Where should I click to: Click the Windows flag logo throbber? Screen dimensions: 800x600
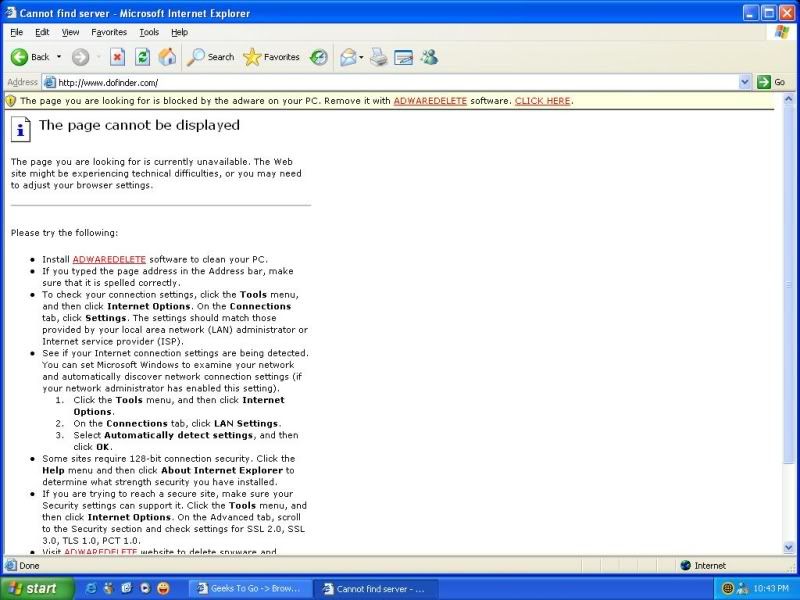point(782,32)
